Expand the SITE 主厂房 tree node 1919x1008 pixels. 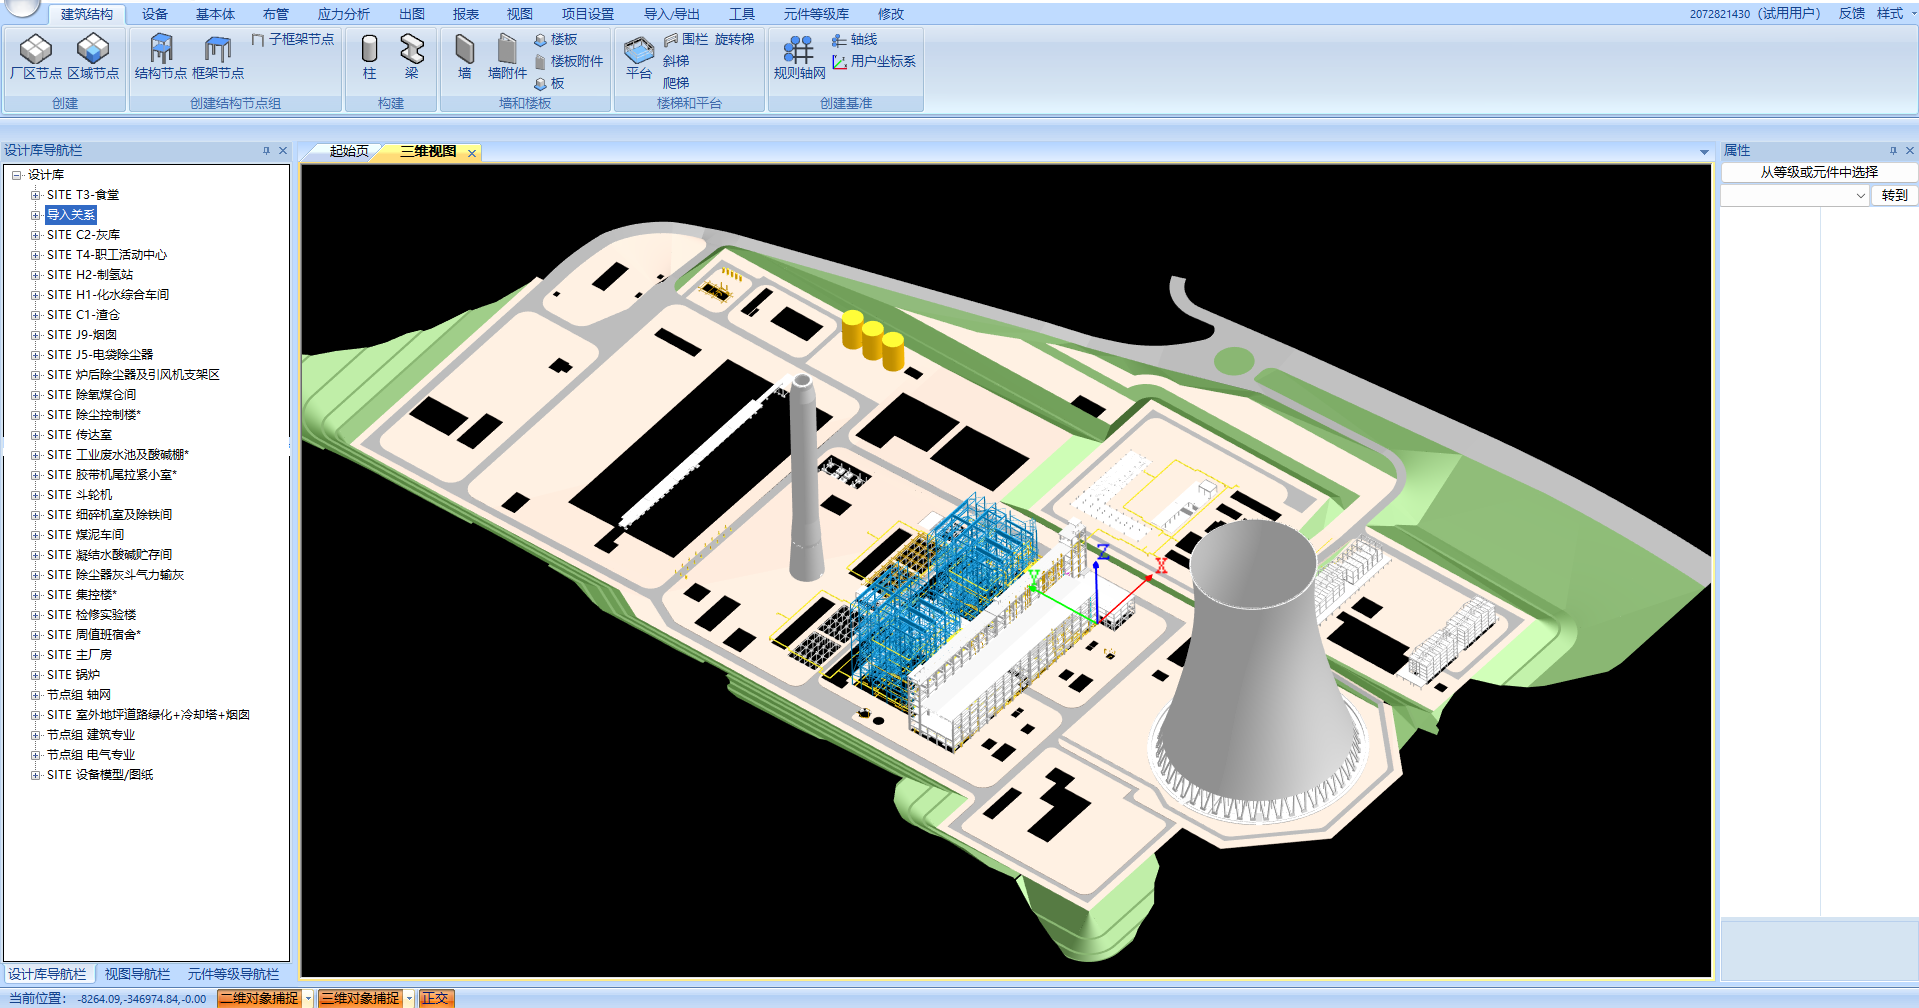click(x=36, y=655)
